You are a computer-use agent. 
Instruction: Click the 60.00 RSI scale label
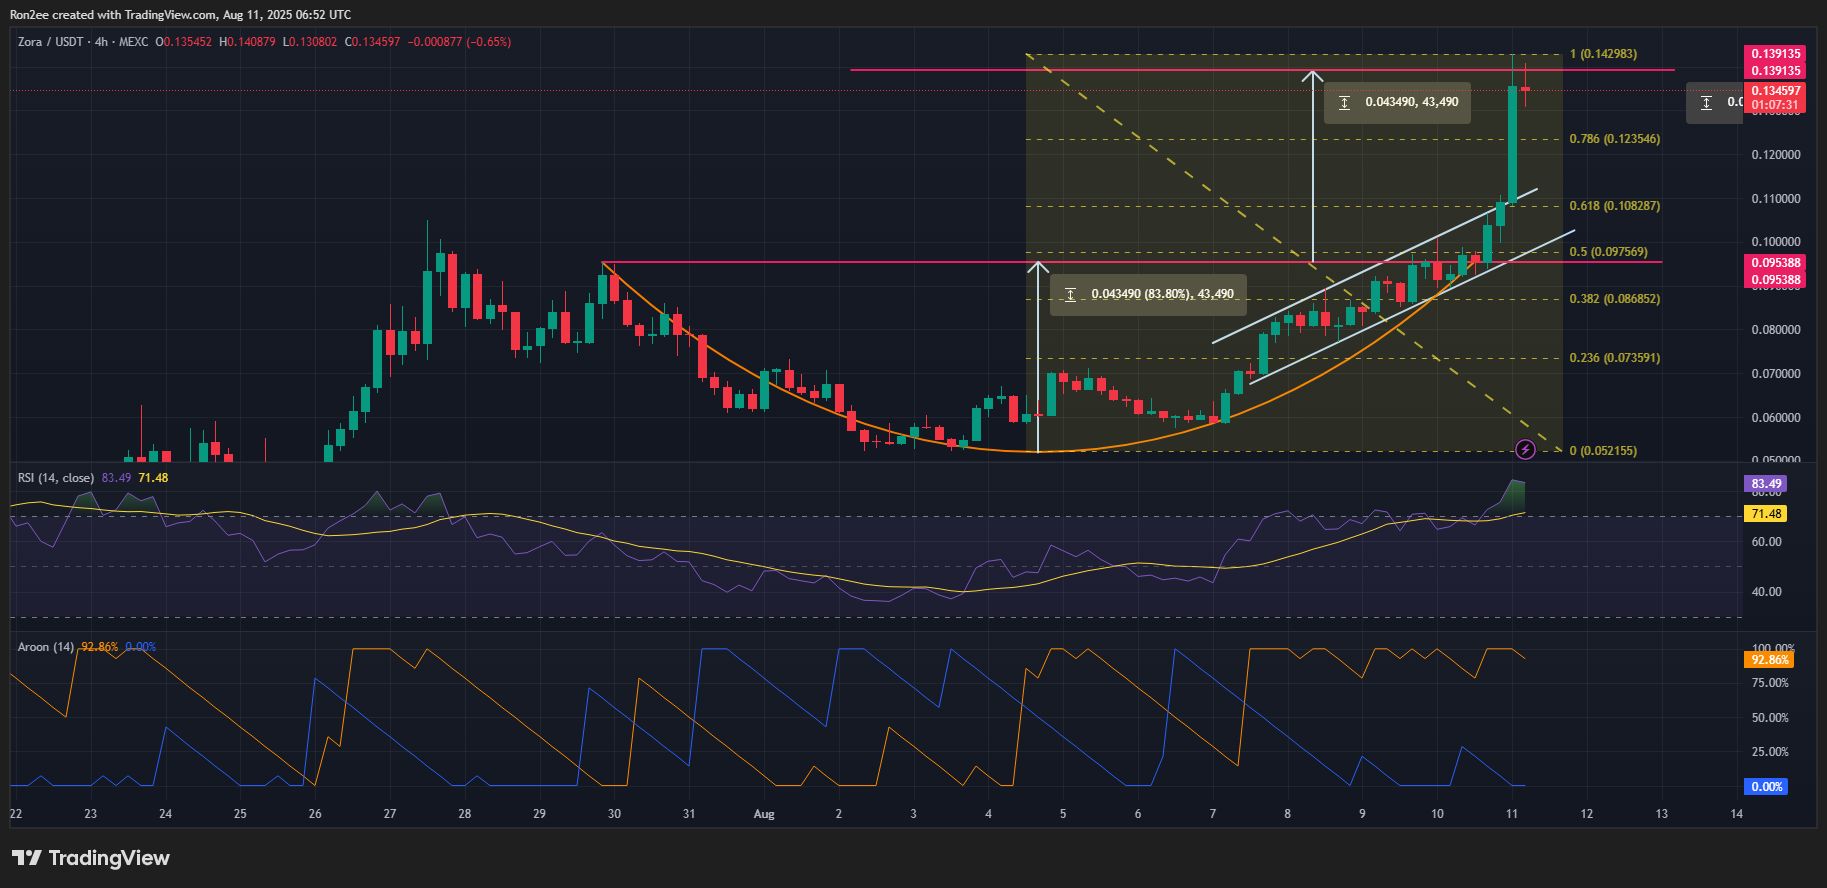1767,542
